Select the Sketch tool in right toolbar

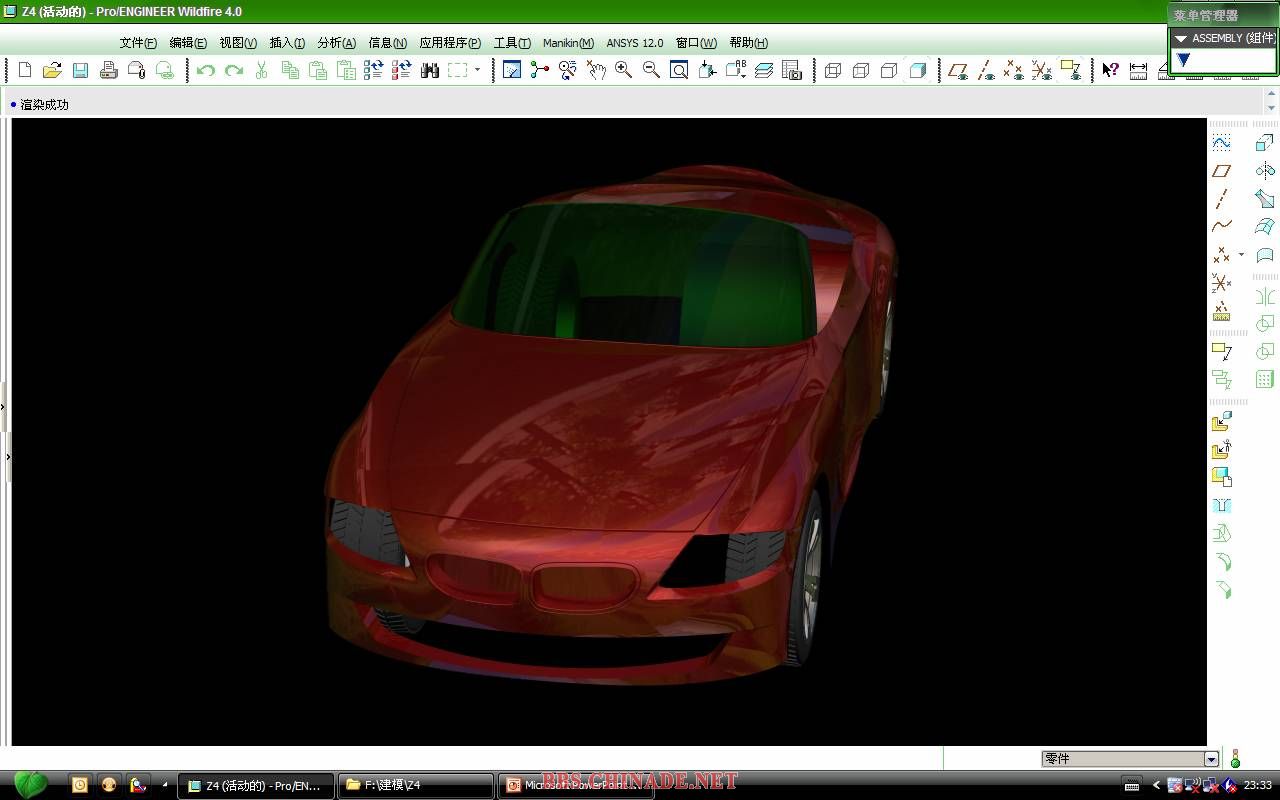(1221, 143)
